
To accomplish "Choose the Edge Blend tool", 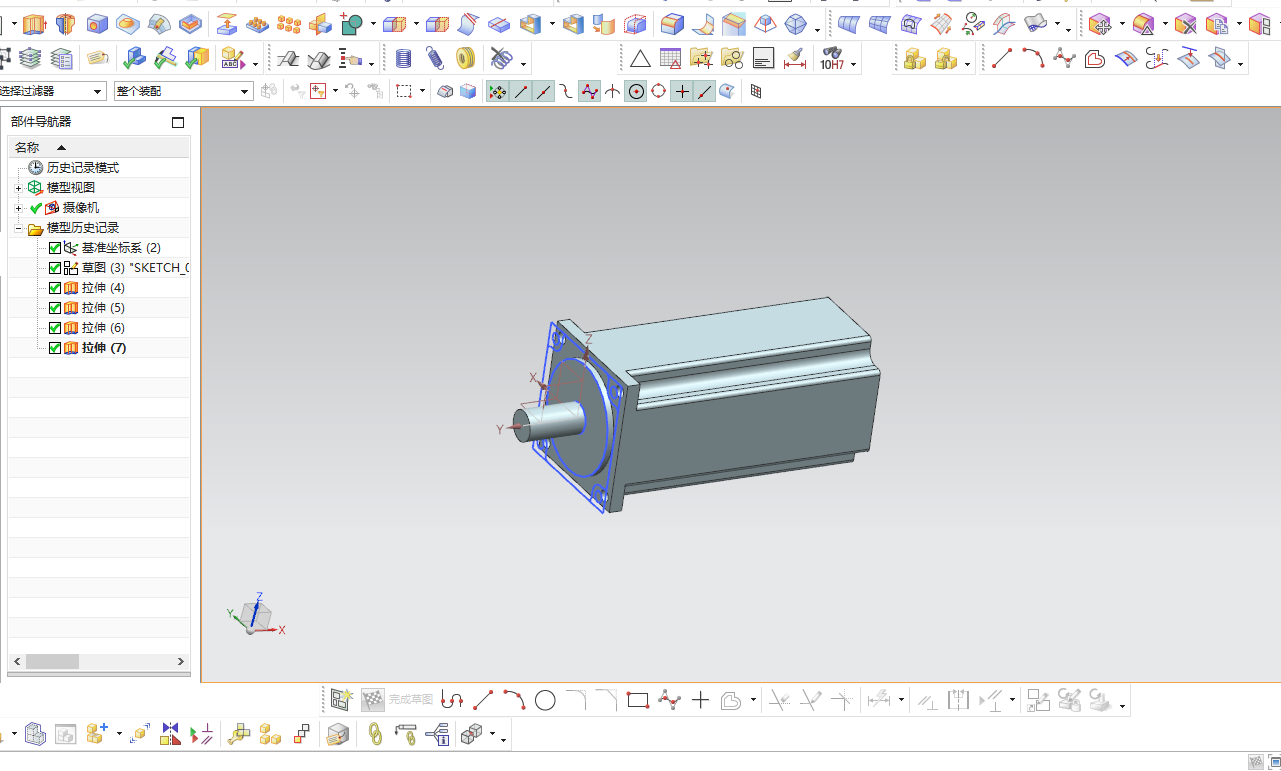I will click(x=671, y=23).
